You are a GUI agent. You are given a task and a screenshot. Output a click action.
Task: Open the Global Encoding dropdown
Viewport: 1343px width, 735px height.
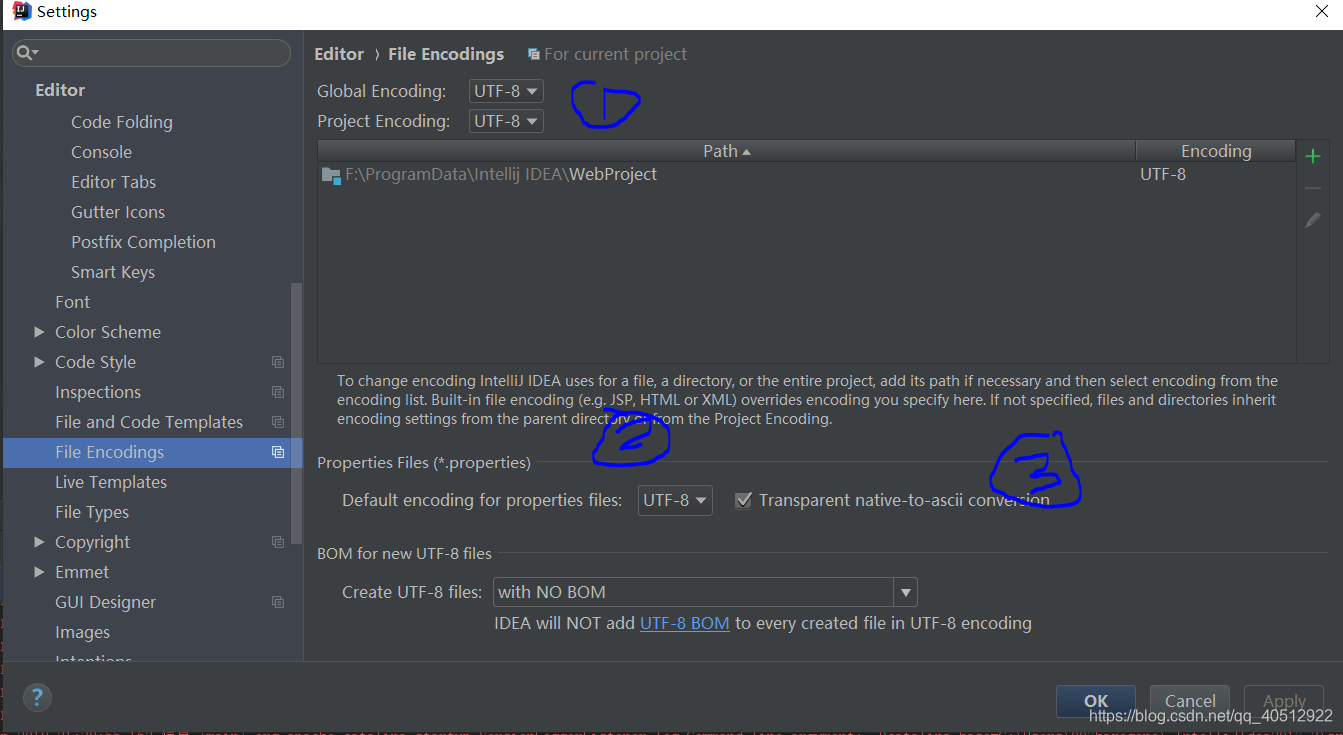click(506, 91)
